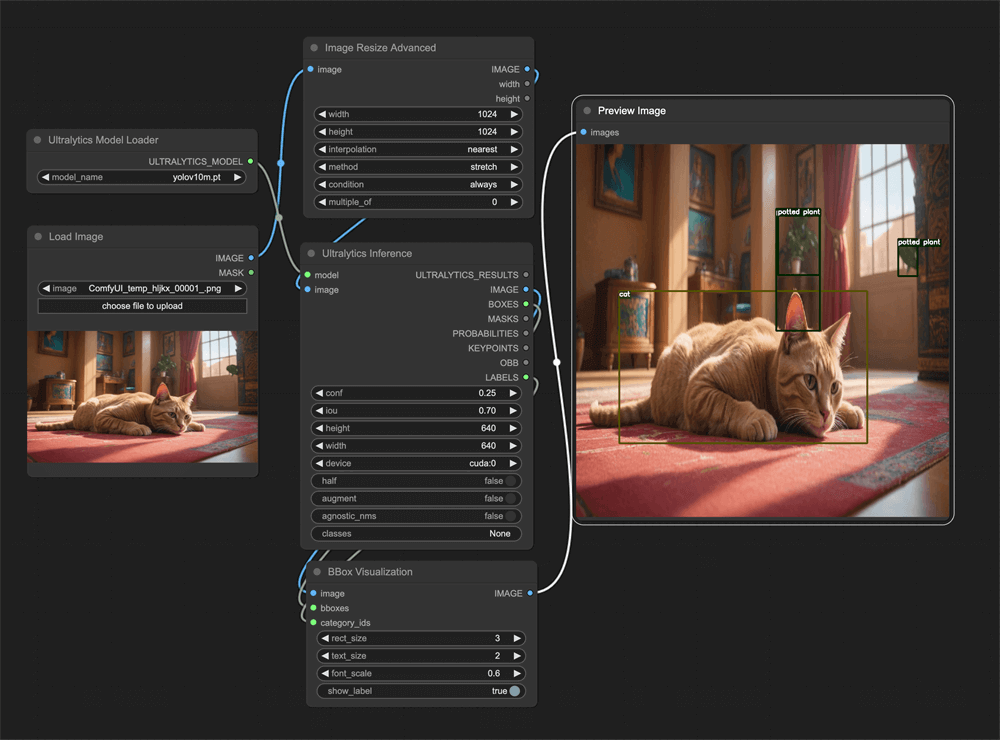Screen dimensions: 1000x740
Task: Enable the agnostic_nms toggle
Action: (x=416, y=516)
